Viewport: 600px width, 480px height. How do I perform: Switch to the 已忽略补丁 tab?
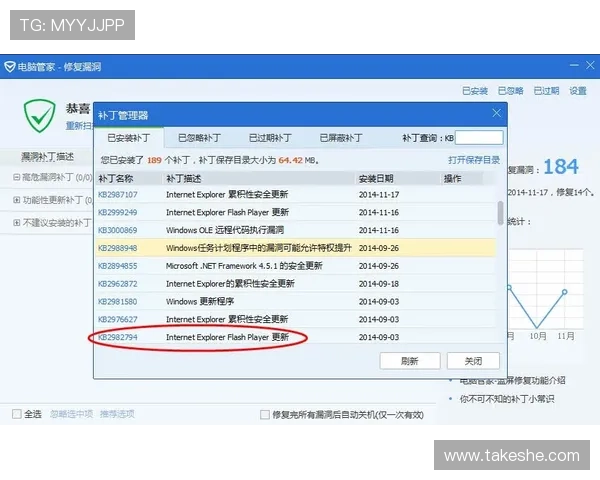(199, 138)
